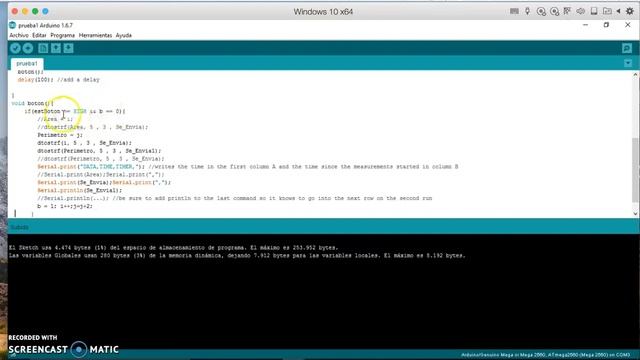Click the "Subido" status message
This screenshot has width=640, height=360.
point(20,227)
